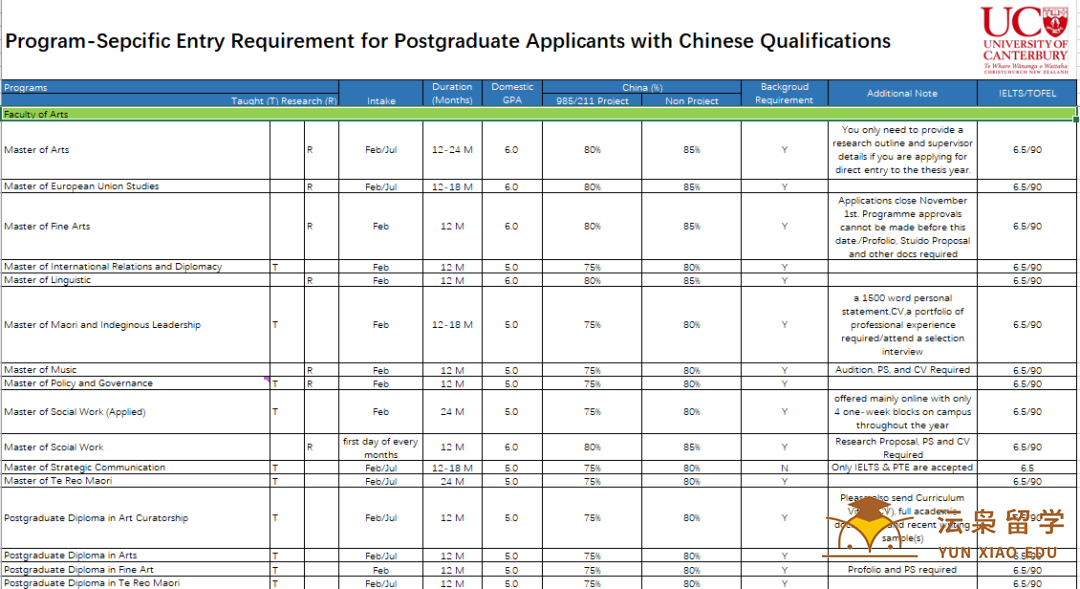This screenshot has width=1080, height=589.
Task: Select the Master of Scoial Work cell
Action: click(x=136, y=447)
